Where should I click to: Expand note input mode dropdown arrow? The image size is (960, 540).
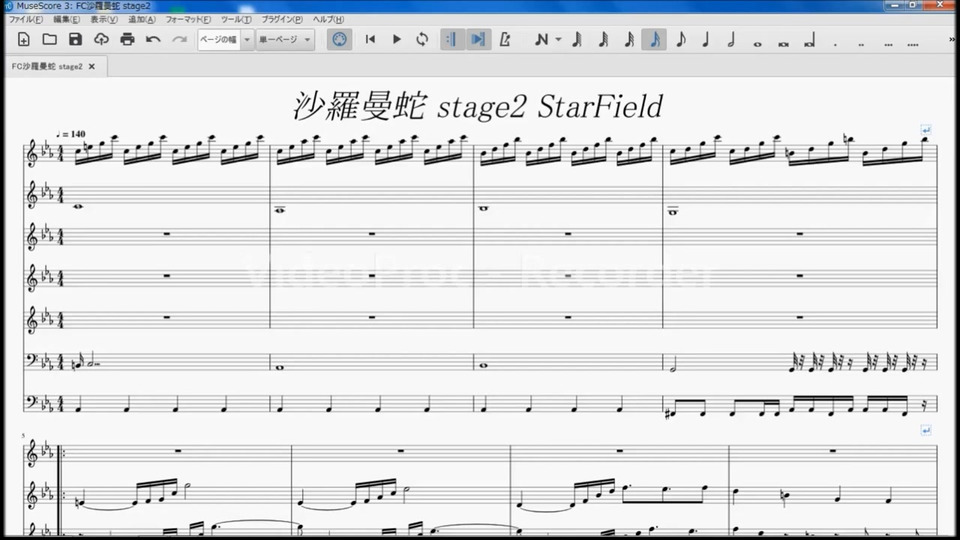(x=558, y=40)
